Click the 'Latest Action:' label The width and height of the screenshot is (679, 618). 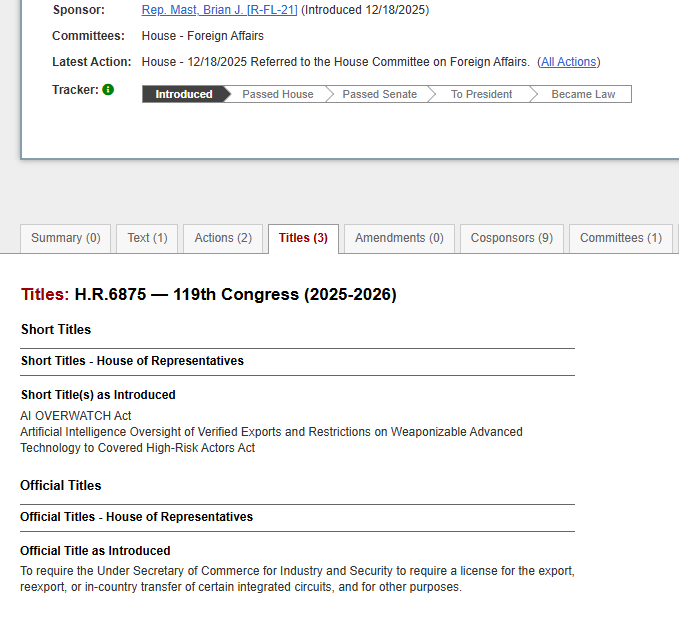[x=92, y=62]
